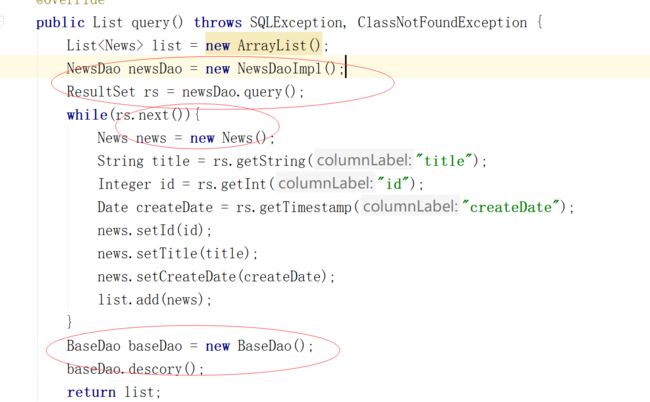Viewport: 650px width, 402px height.
Task: Select "ClassNotFoundException" in the throws clause
Action: 442,22
